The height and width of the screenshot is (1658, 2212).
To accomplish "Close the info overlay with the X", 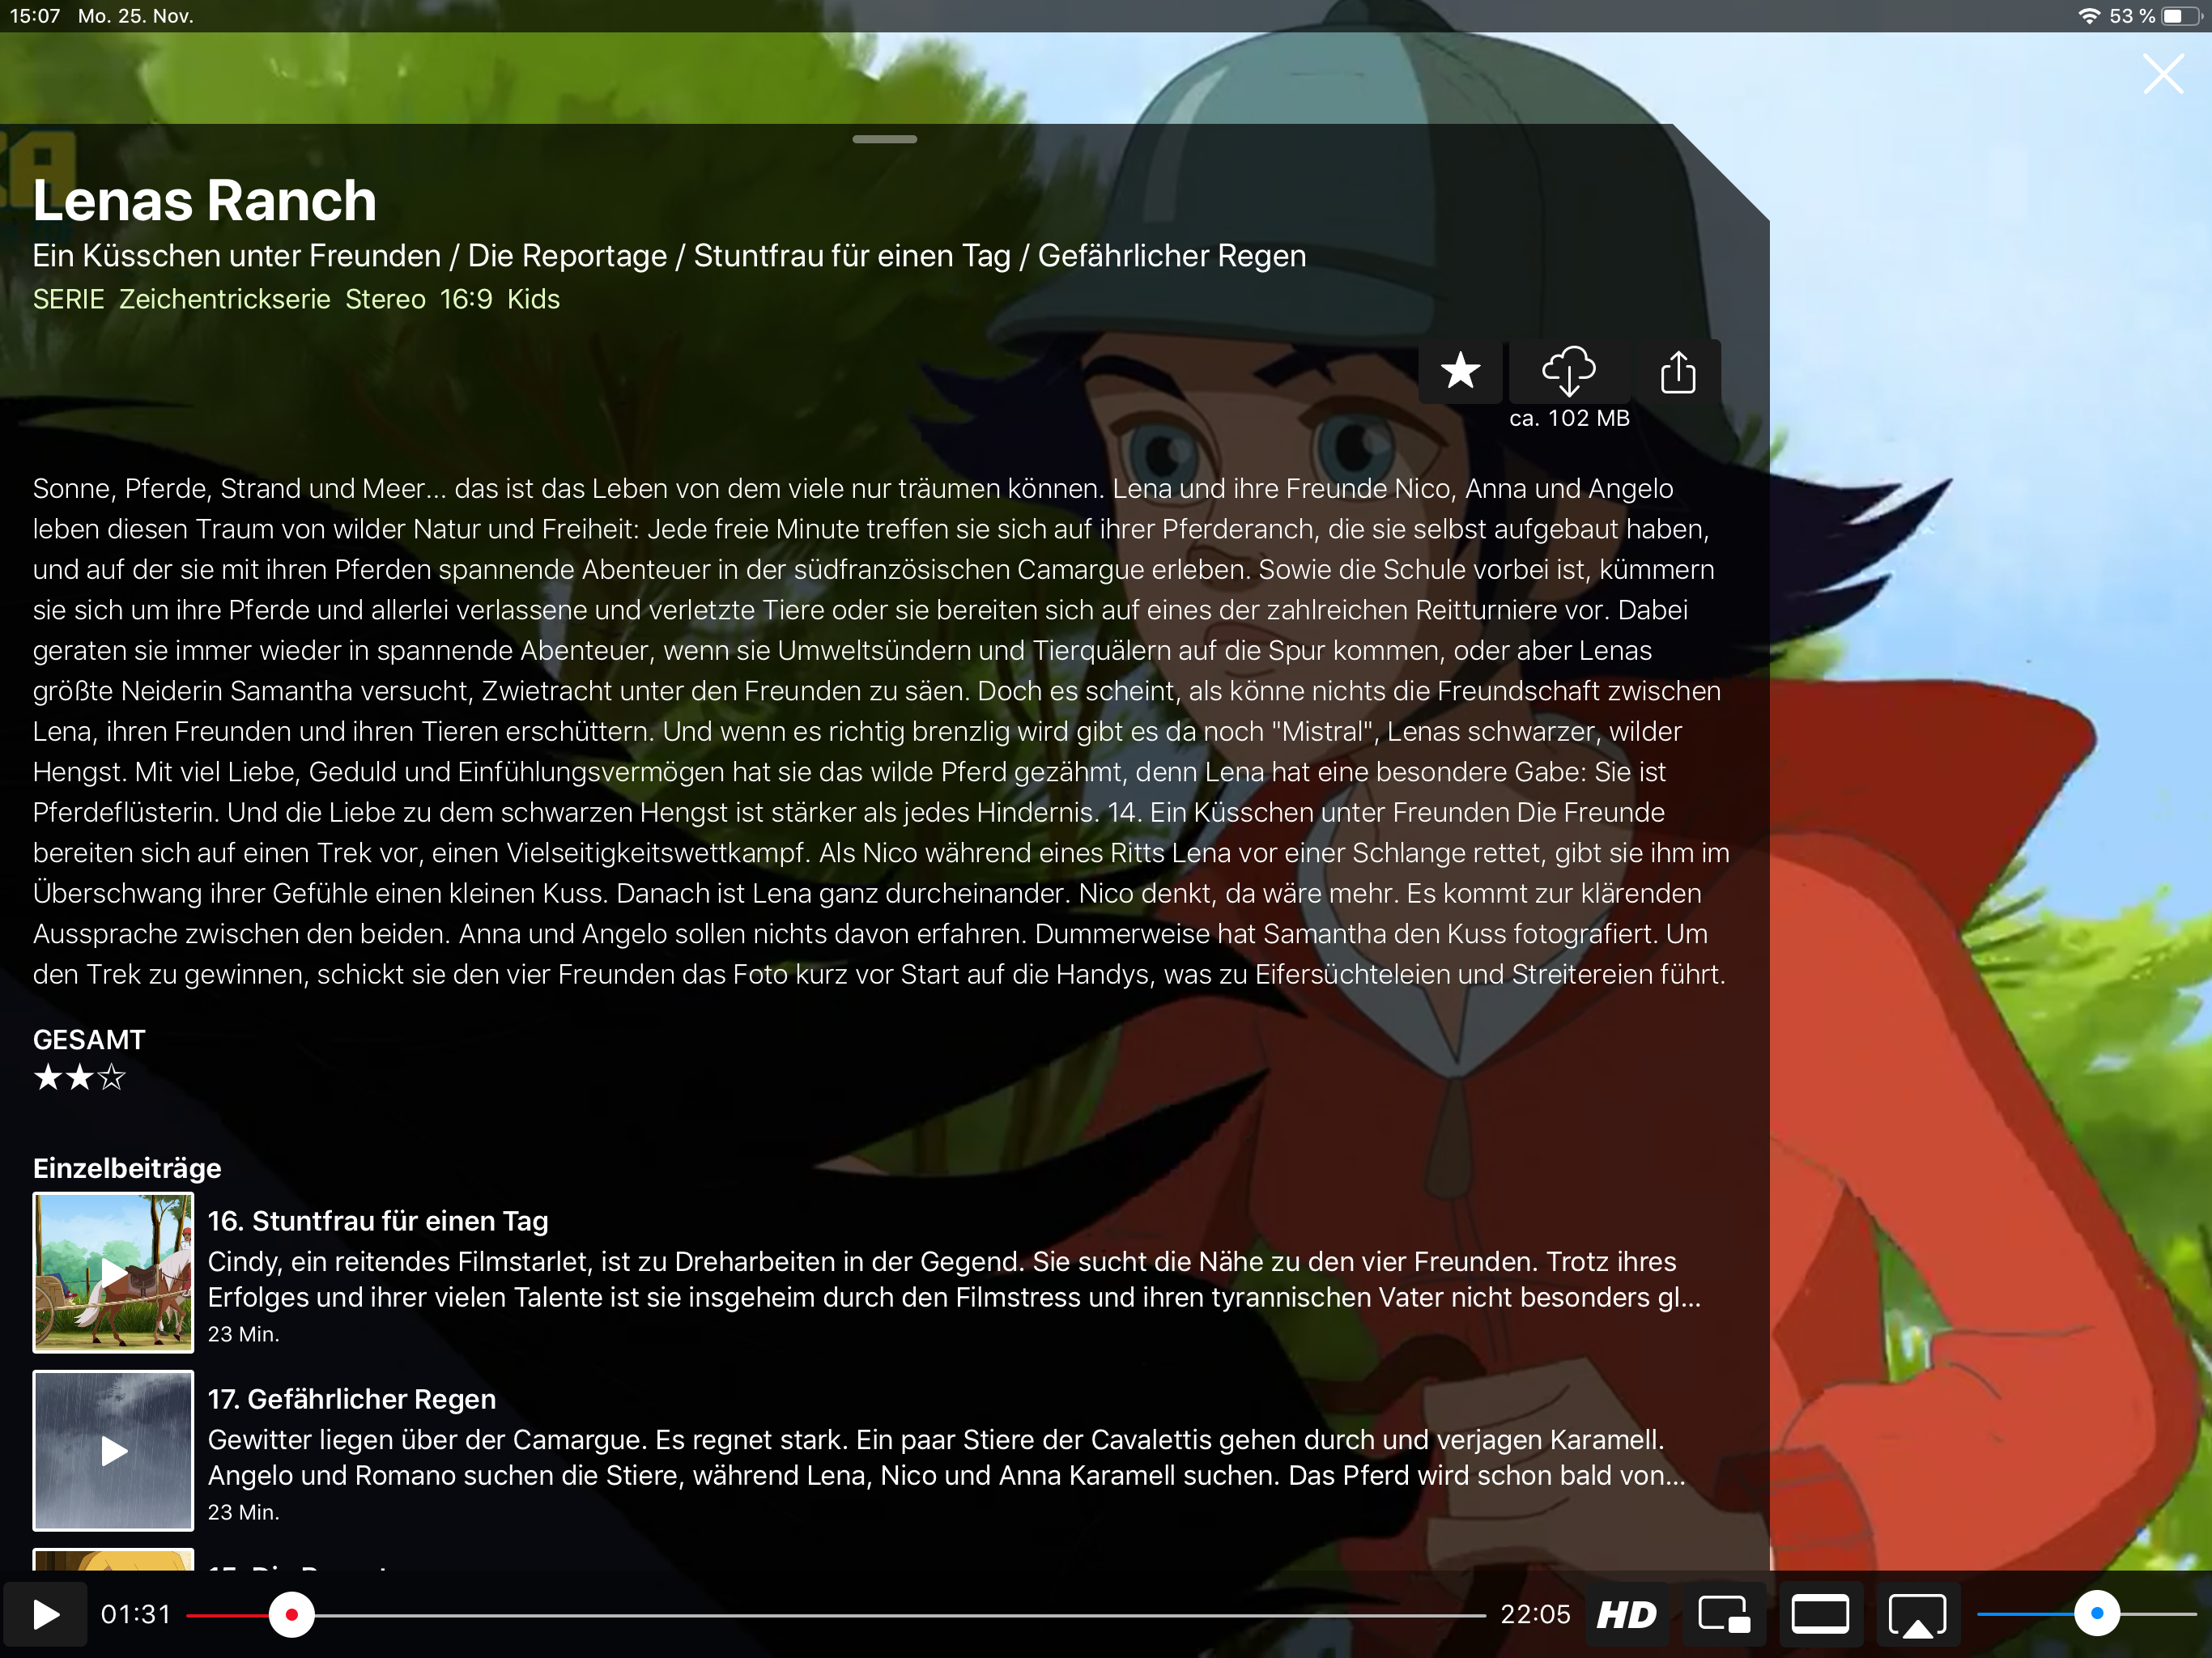I will pyautogui.click(x=2163, y=74).
